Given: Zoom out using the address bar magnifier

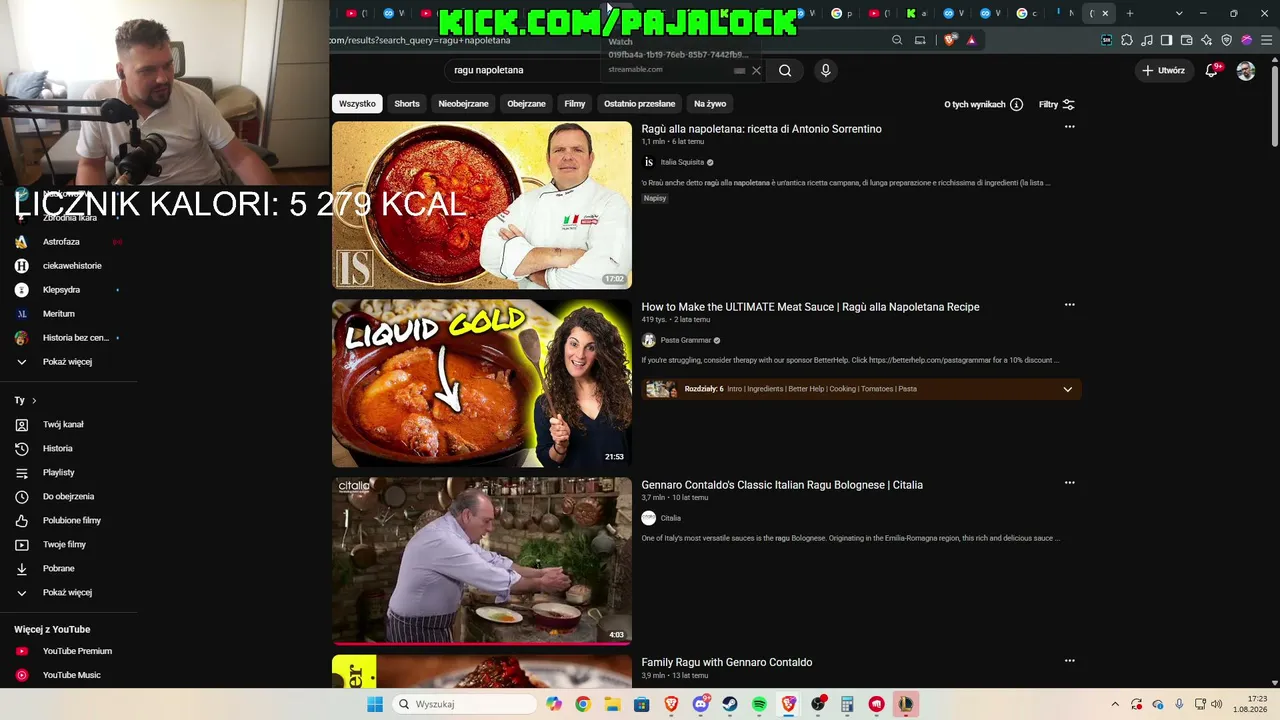Looking at the screenshot, I should [897, 40].
